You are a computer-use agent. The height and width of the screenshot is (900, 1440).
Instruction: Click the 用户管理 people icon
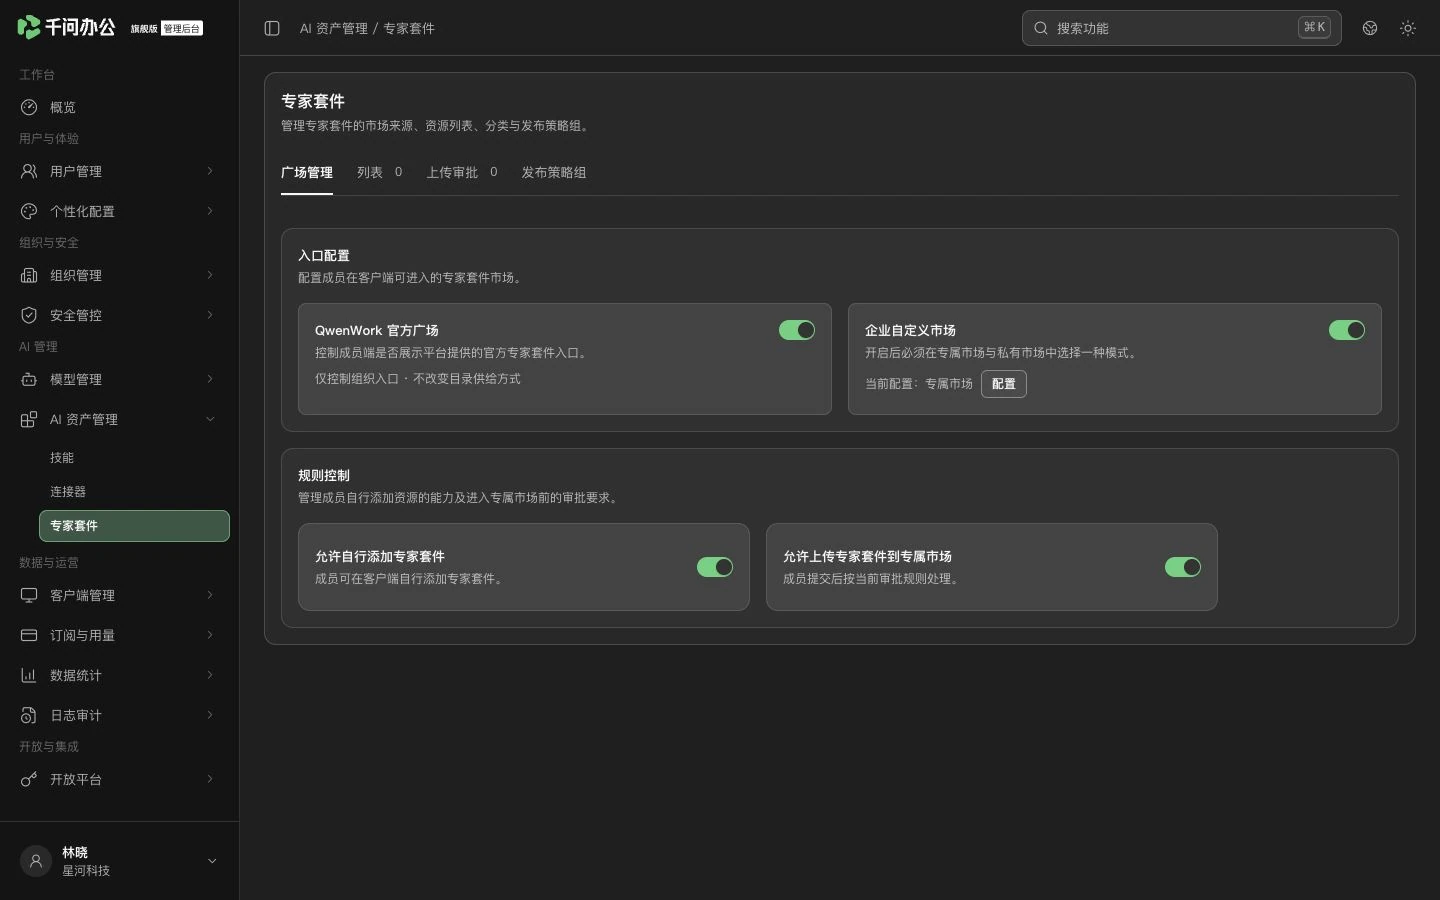tap(29, 171)
